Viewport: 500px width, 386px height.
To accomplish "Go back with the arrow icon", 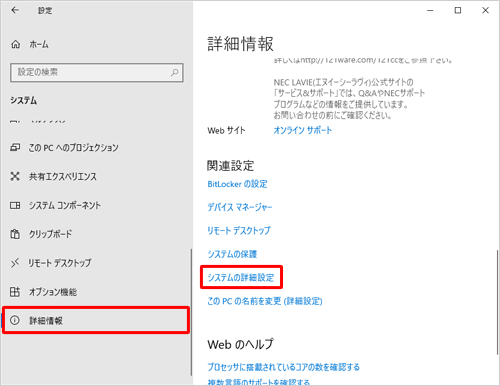I will [15, 10].
